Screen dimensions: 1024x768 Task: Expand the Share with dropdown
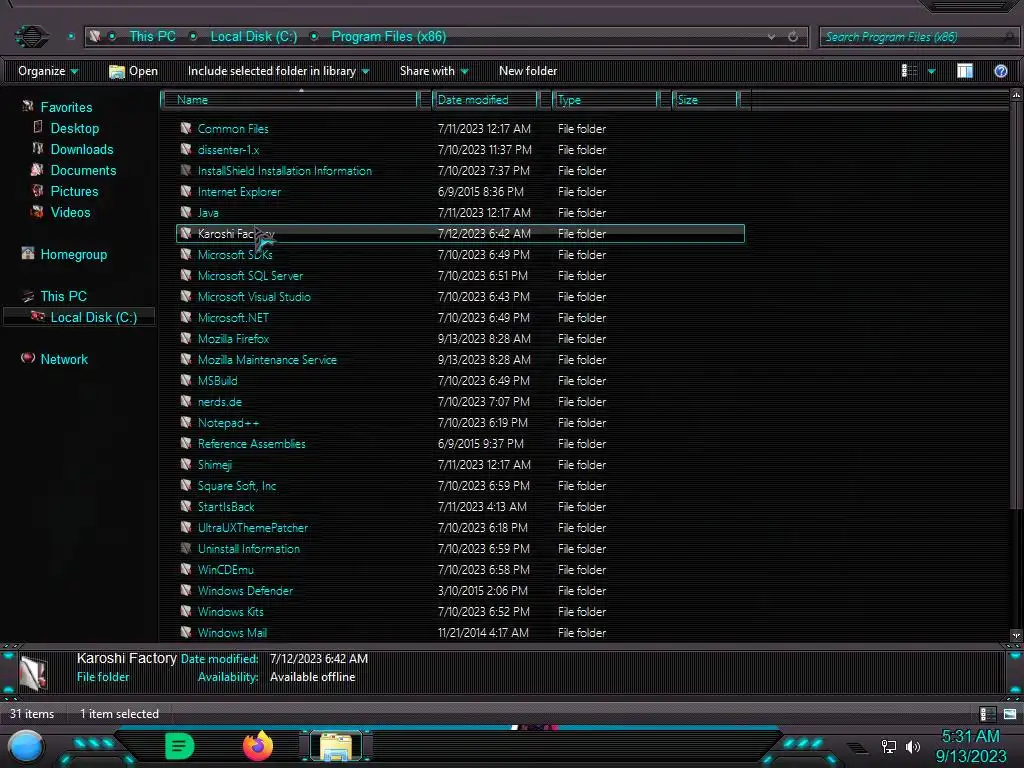(x=434, y=71)
